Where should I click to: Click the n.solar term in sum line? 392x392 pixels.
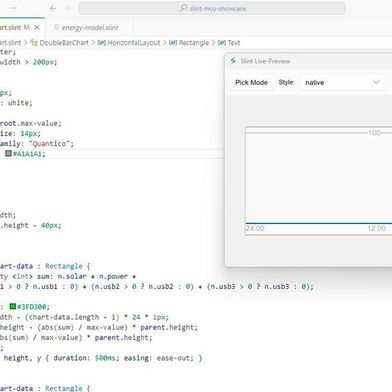click(x=72, y=276)
